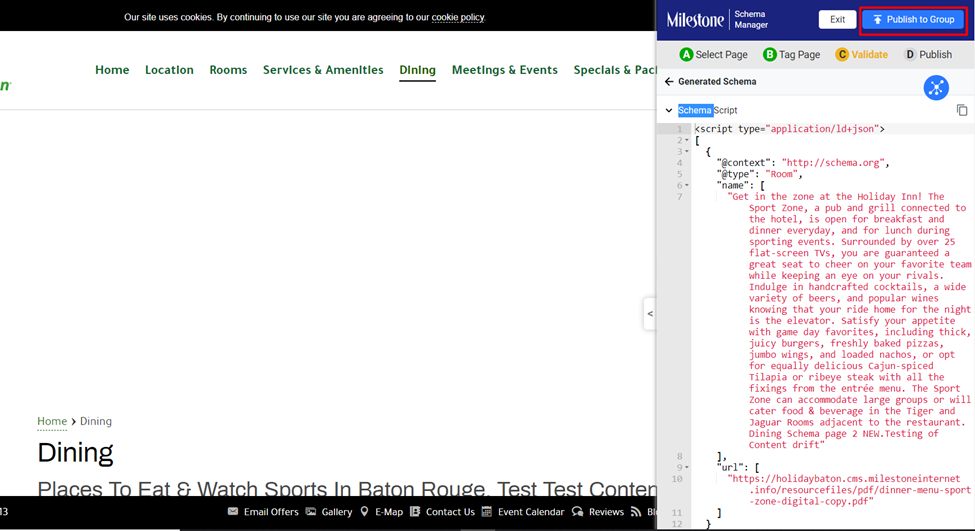Click the Home breadcrumb link

click(52, 421)
